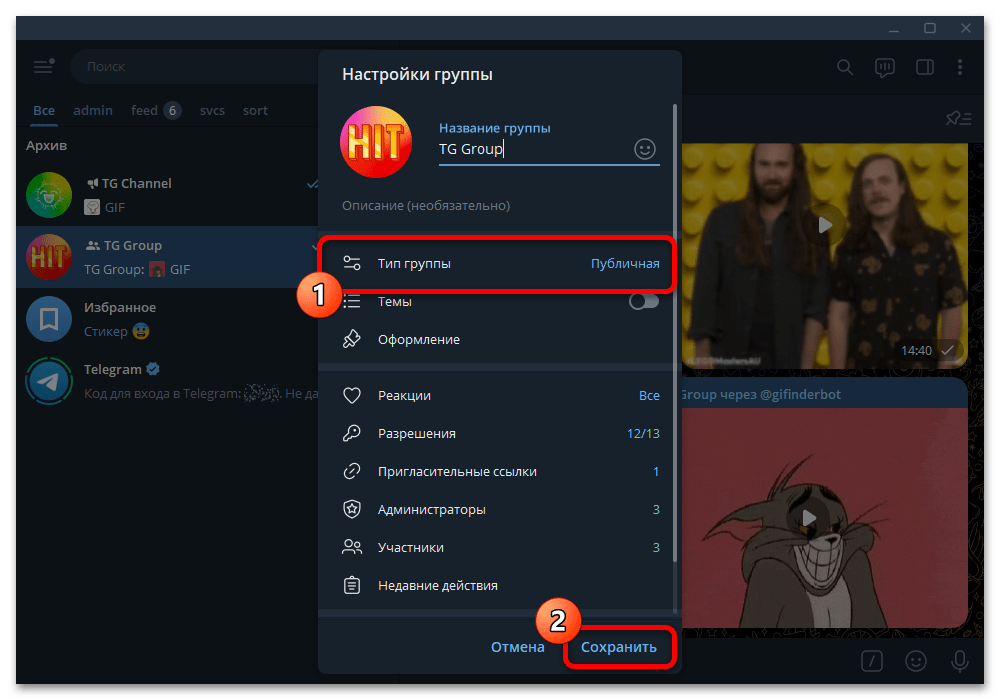Click the HIT group avatar in settings
This screenshot has width=1000, height=700.
tap(376, 142)
